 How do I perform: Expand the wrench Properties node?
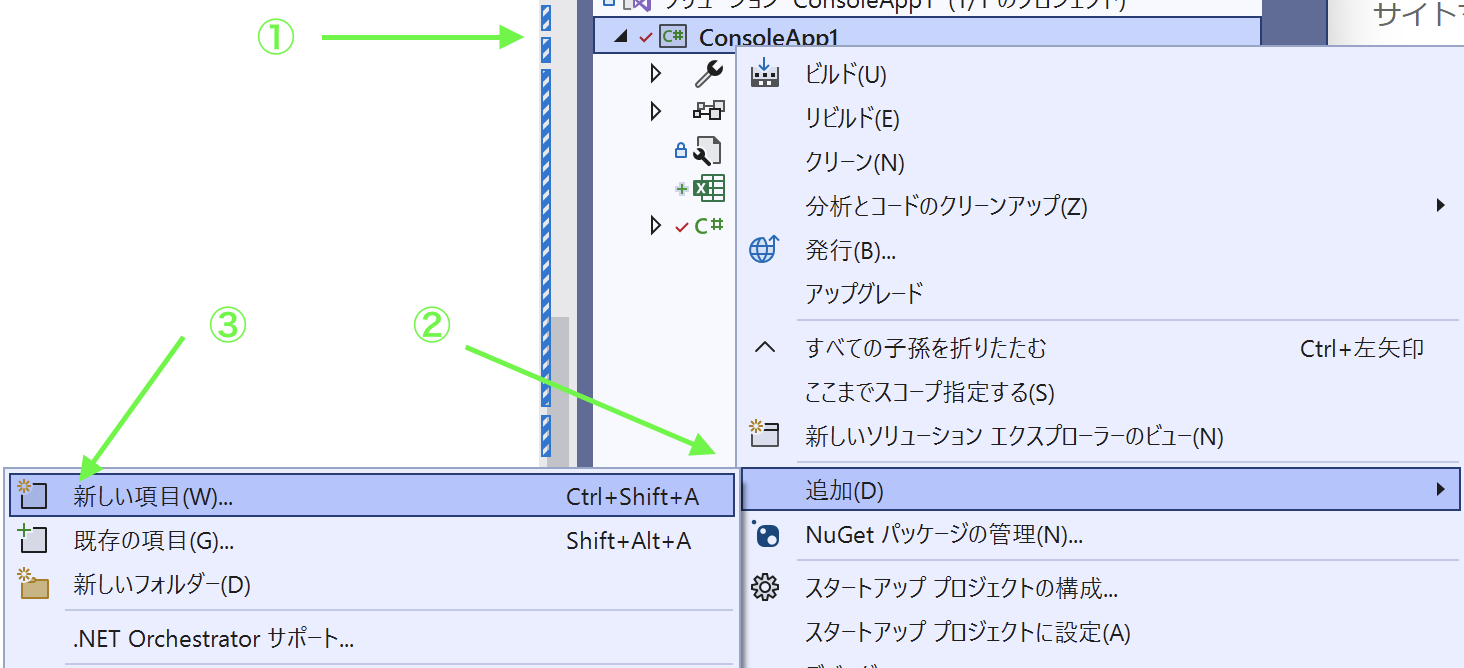point(656,73)
